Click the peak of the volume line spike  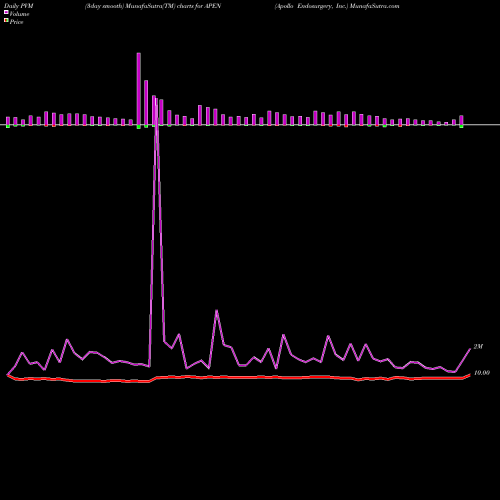click(157, 99)
